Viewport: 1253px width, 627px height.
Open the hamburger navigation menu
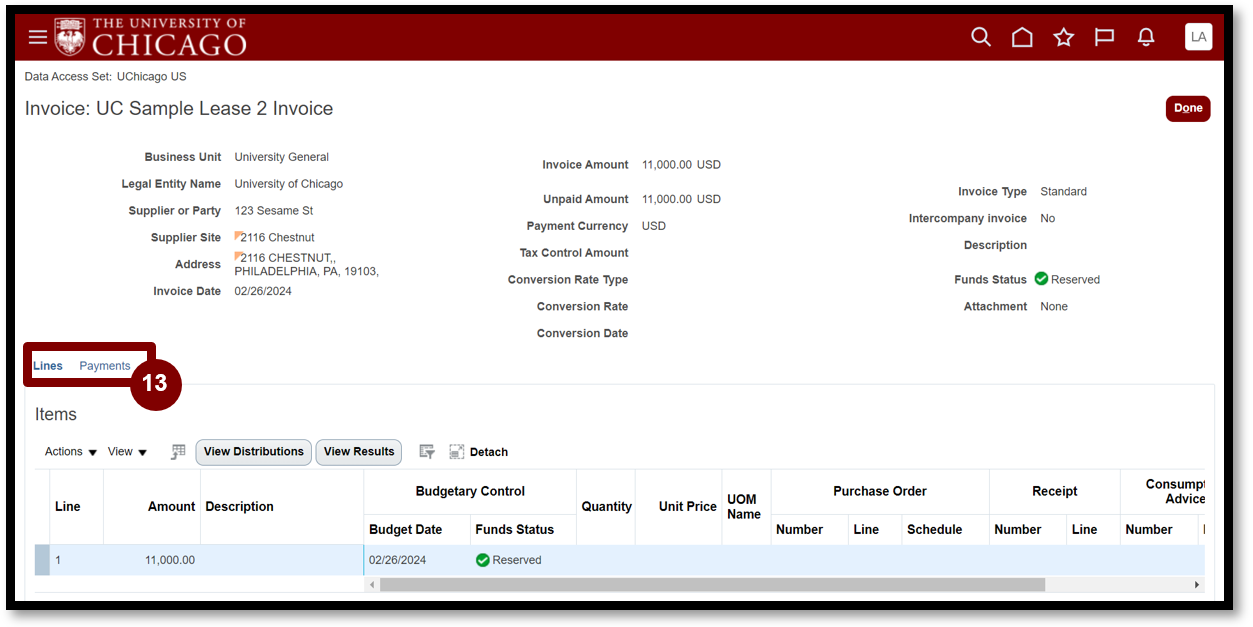click(x=38, y=37)
